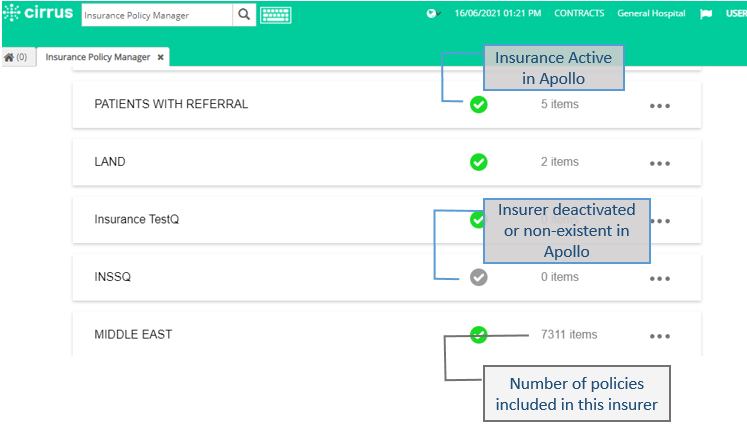The image size is (747, 436).
Task: Focus the Insurance Policy Manager search field
Action: coord(157,15)
